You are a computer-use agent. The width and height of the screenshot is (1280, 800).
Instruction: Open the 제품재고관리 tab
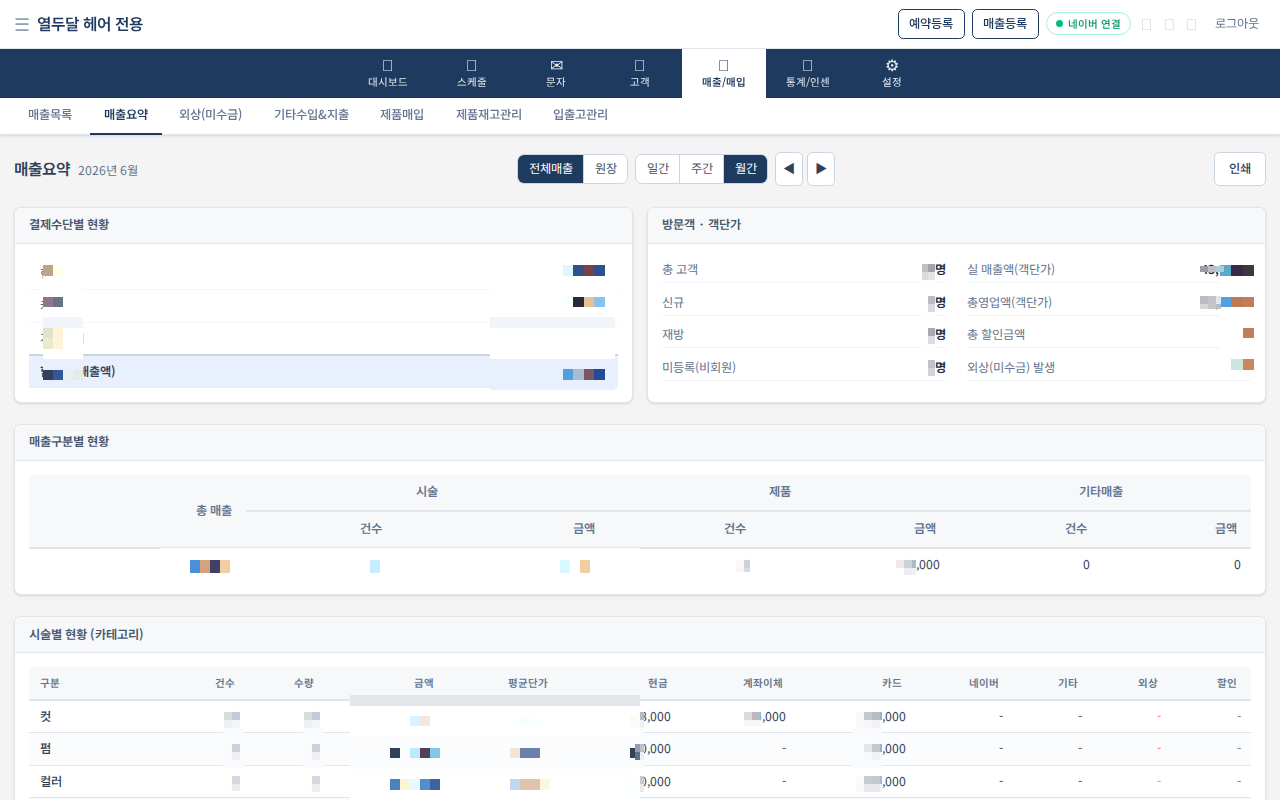pos(489,115)
